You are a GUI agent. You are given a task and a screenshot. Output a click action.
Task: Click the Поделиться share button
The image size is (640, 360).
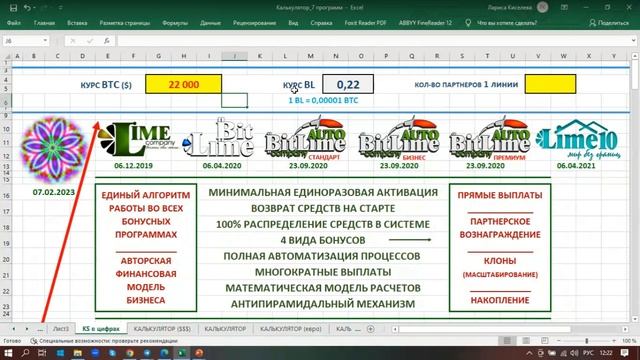pos(609,23)
